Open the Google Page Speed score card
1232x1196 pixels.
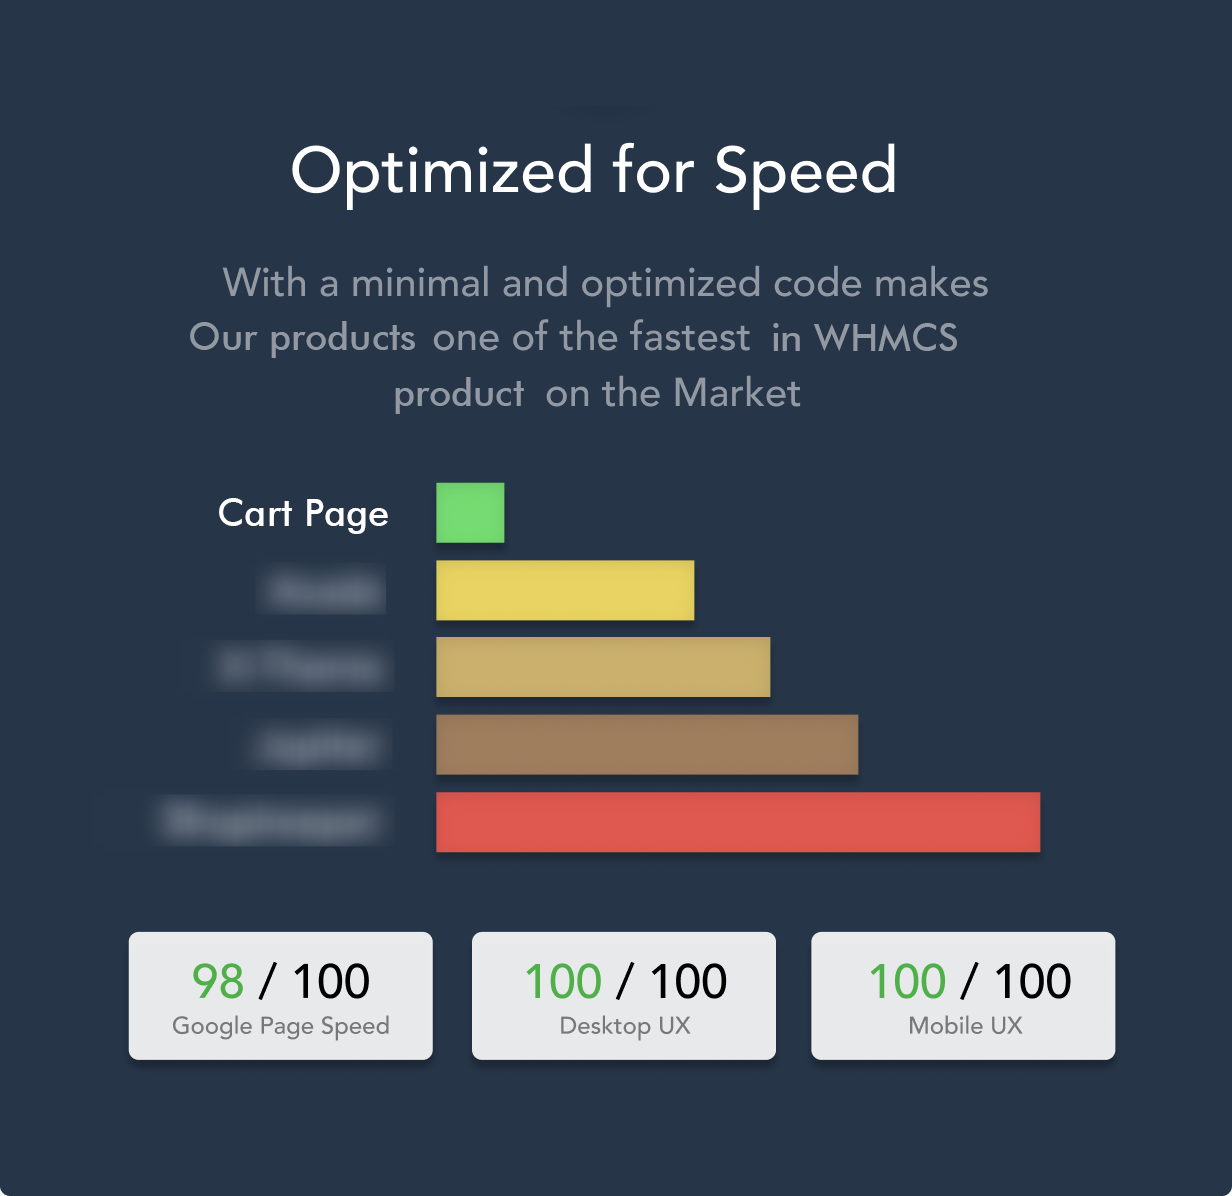[x=281, y=996]
